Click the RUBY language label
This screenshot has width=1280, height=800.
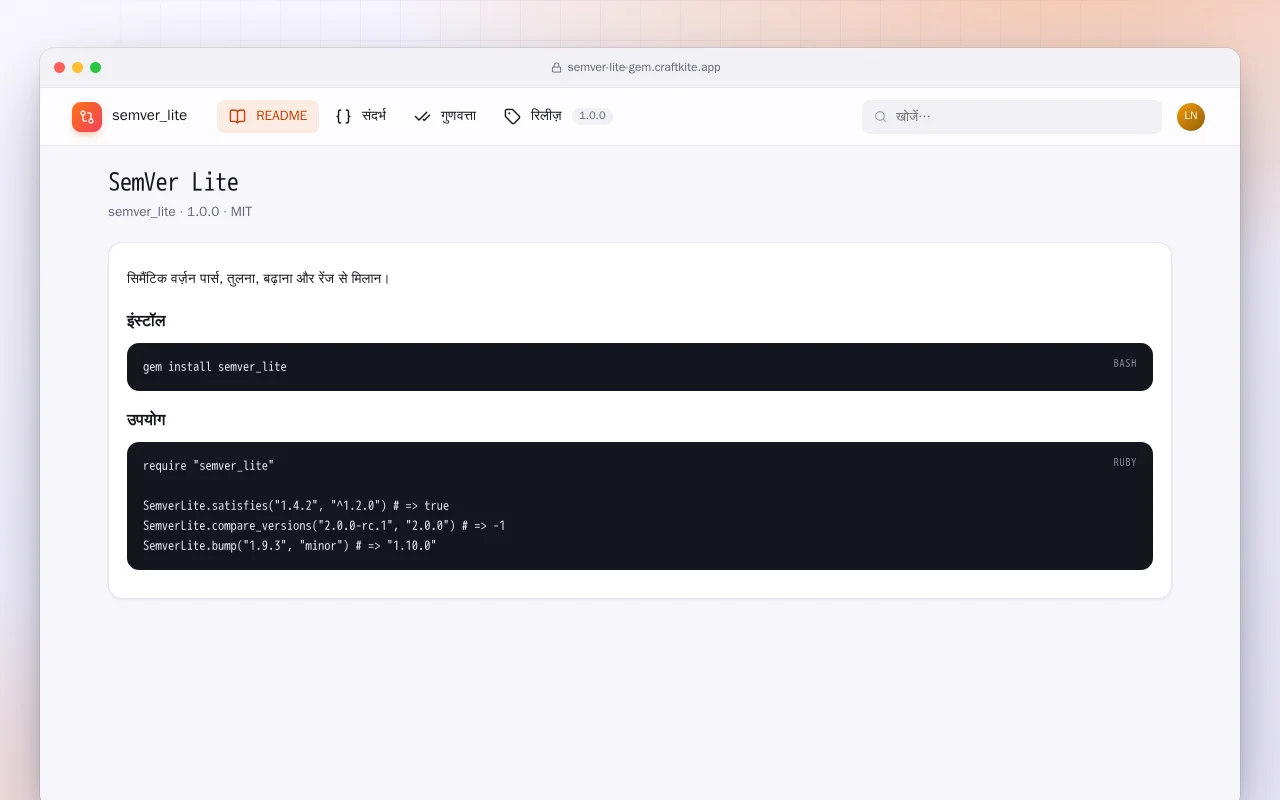pos(1125,463)
